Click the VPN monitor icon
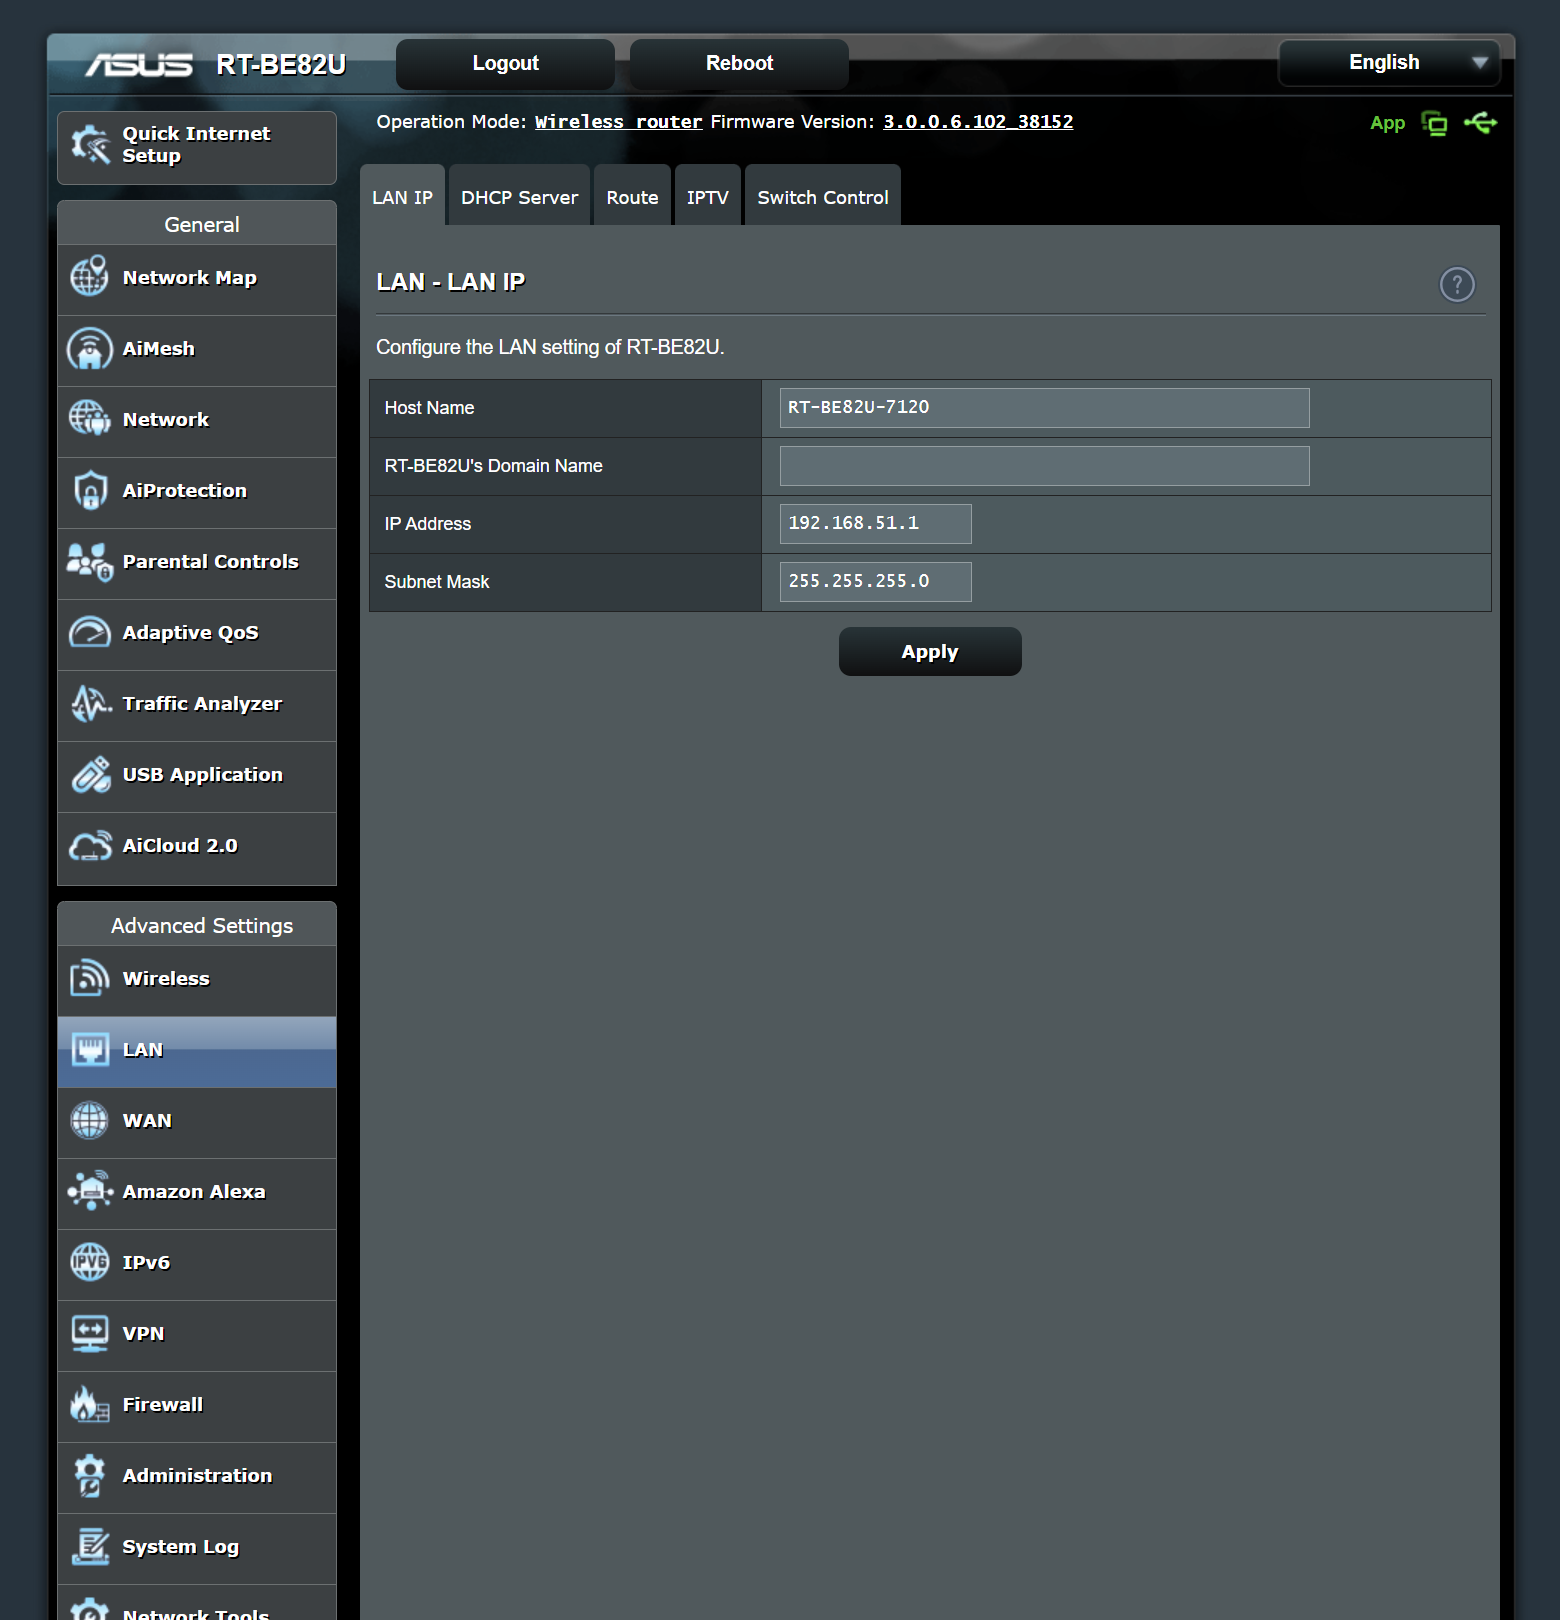This screenshot has width=1560, height=1620. click(x=90, y=1333)
